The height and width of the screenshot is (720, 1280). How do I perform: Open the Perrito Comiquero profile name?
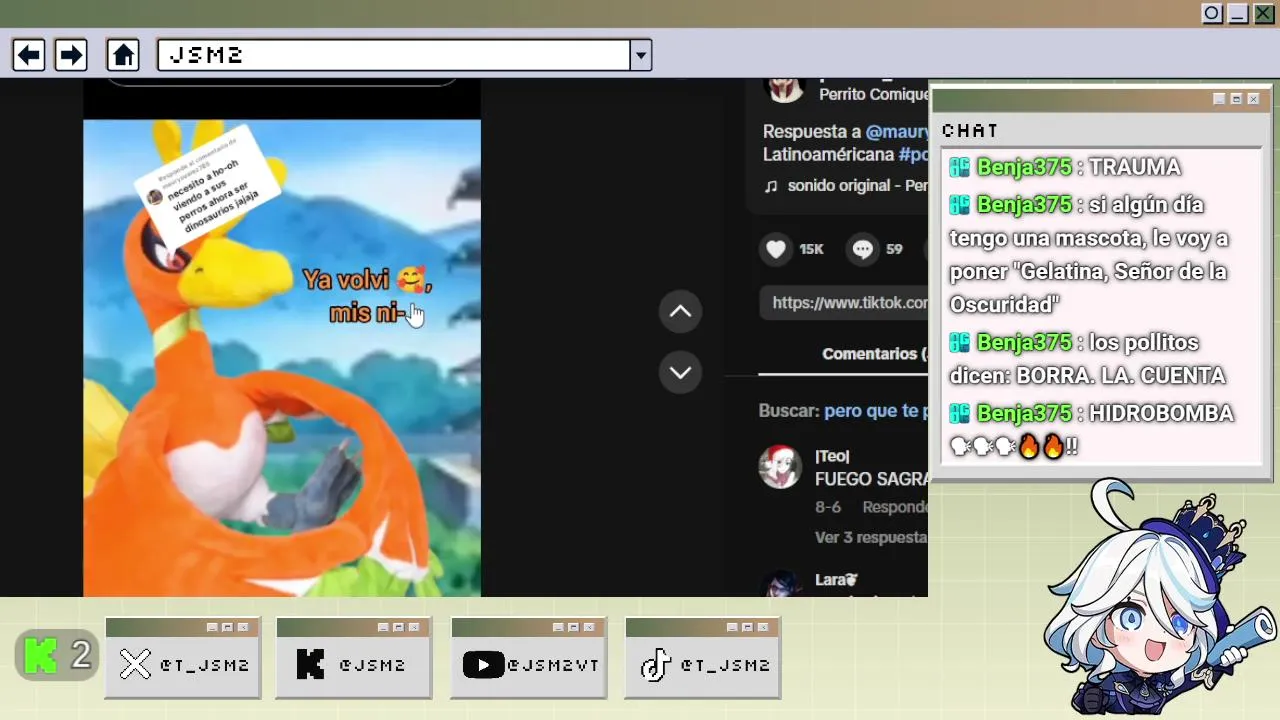[873, 94]
